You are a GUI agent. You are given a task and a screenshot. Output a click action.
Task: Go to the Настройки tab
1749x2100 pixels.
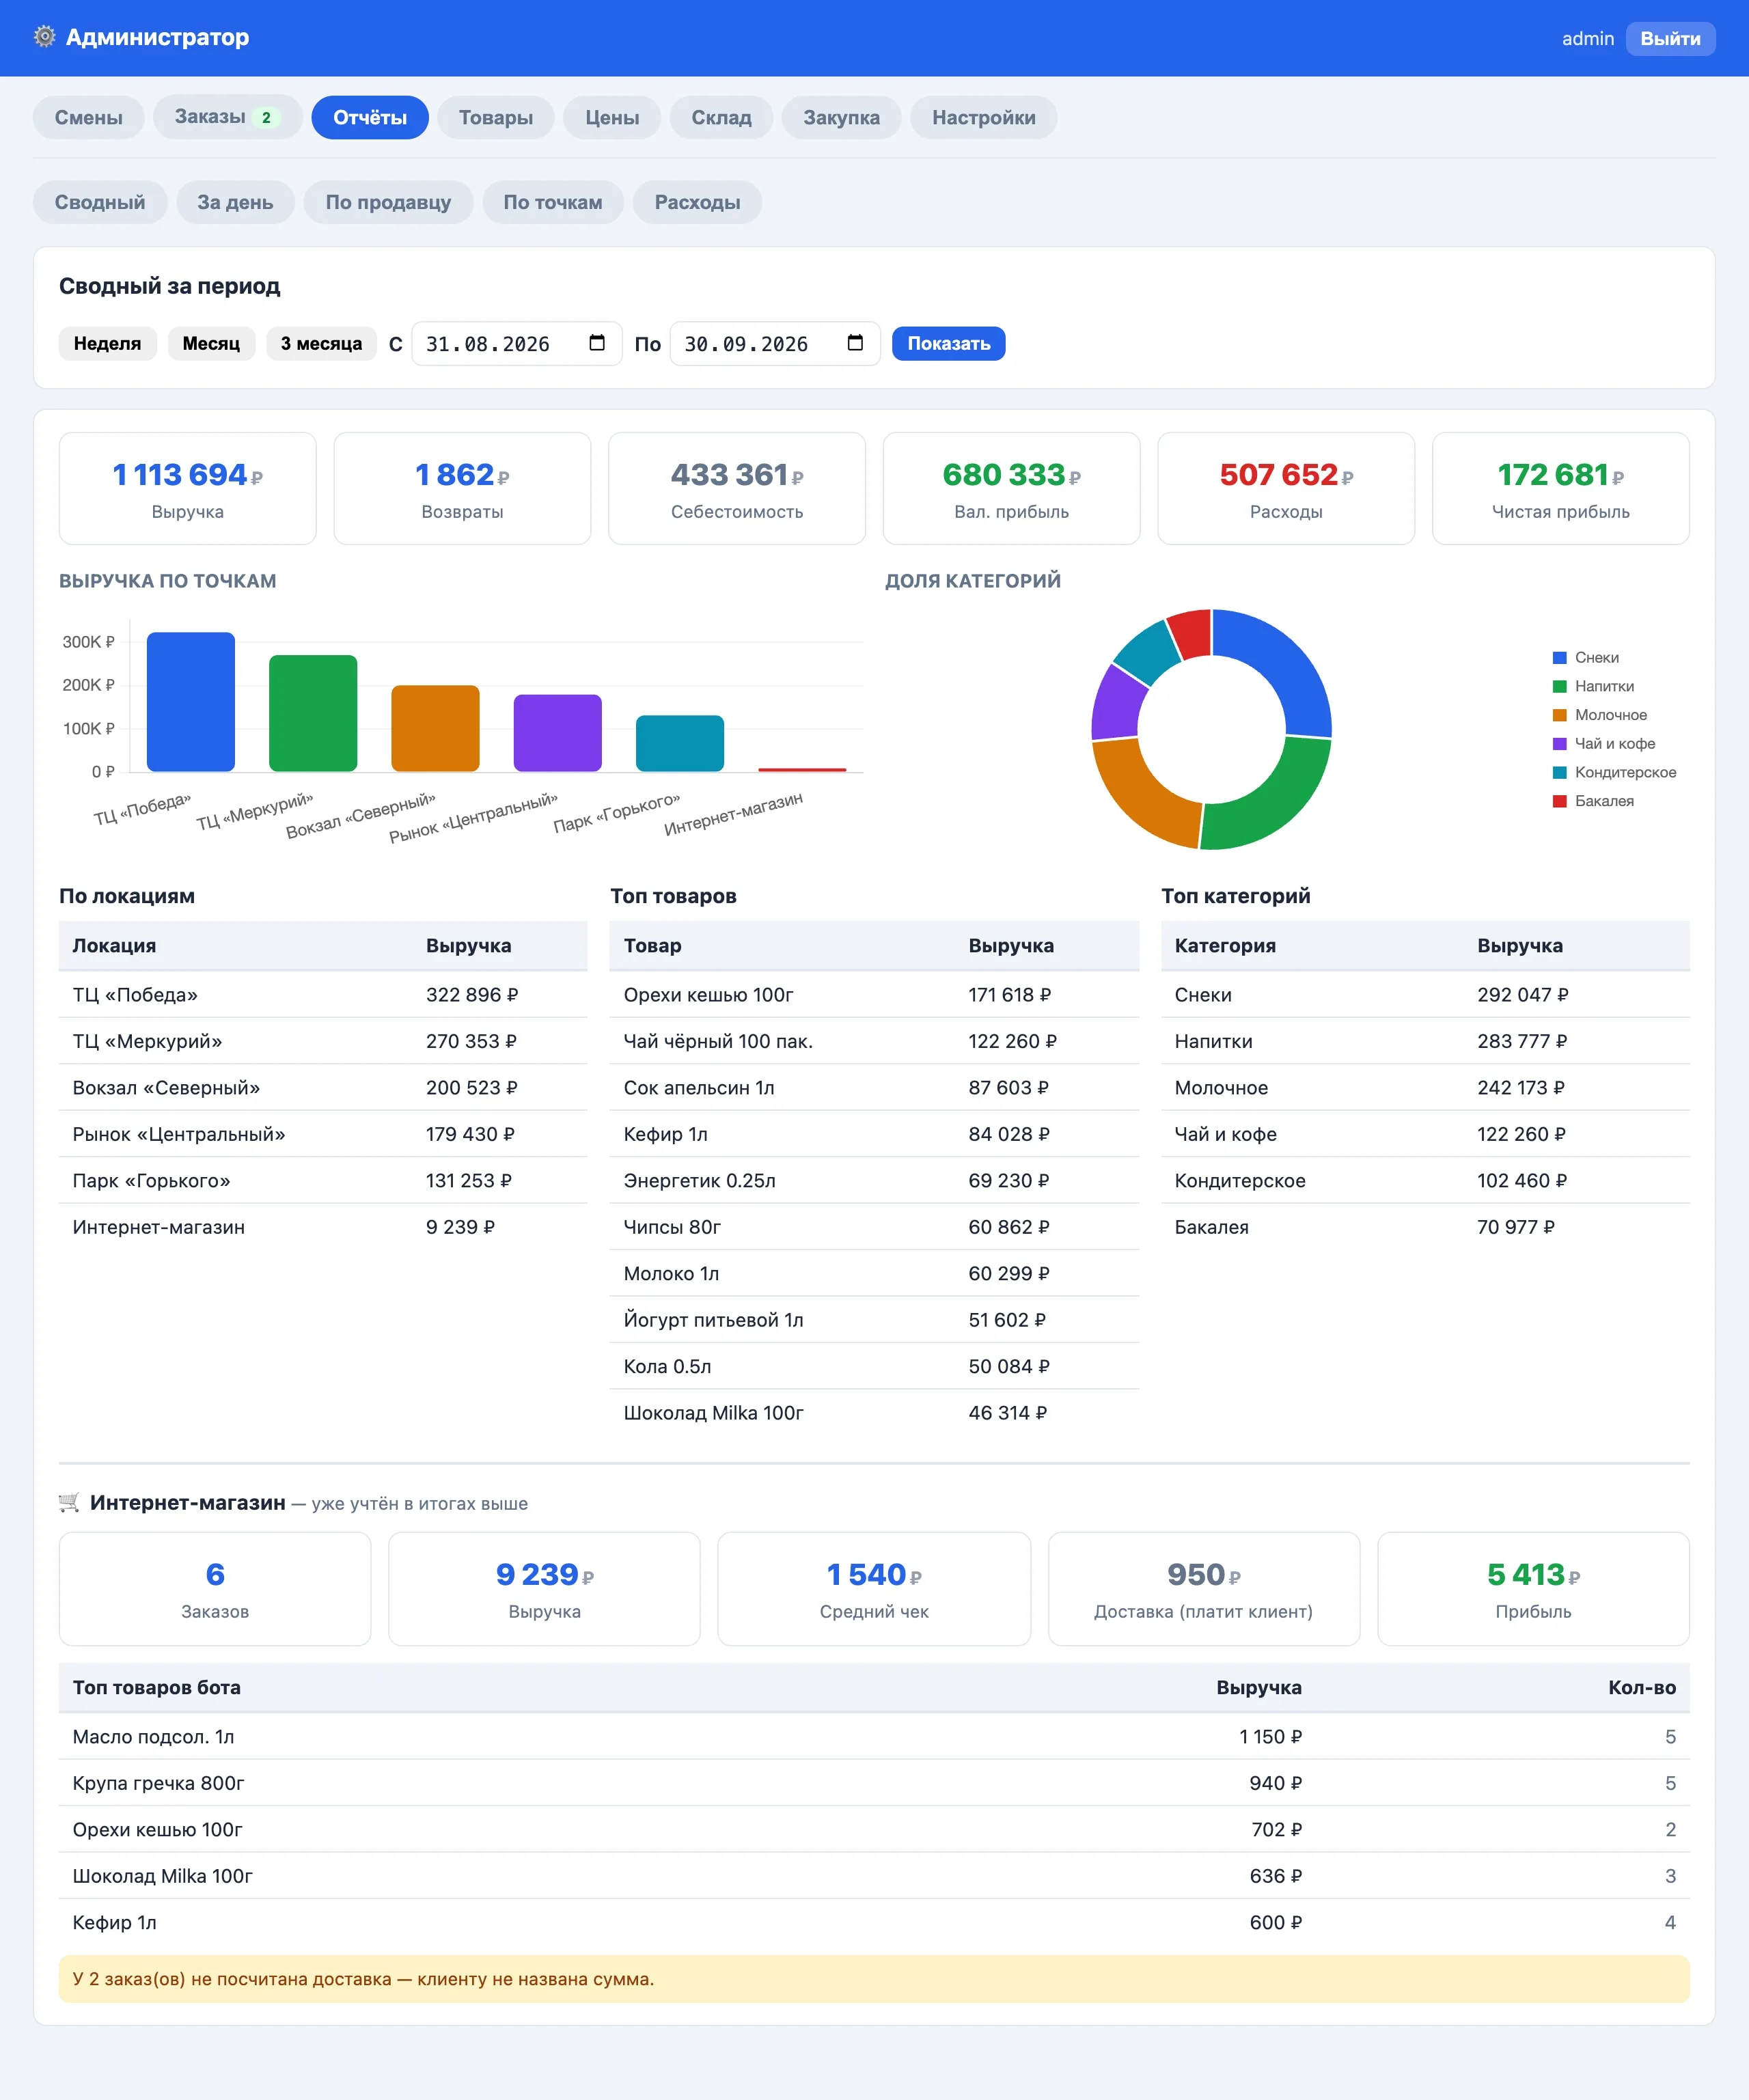coord(983,117)
